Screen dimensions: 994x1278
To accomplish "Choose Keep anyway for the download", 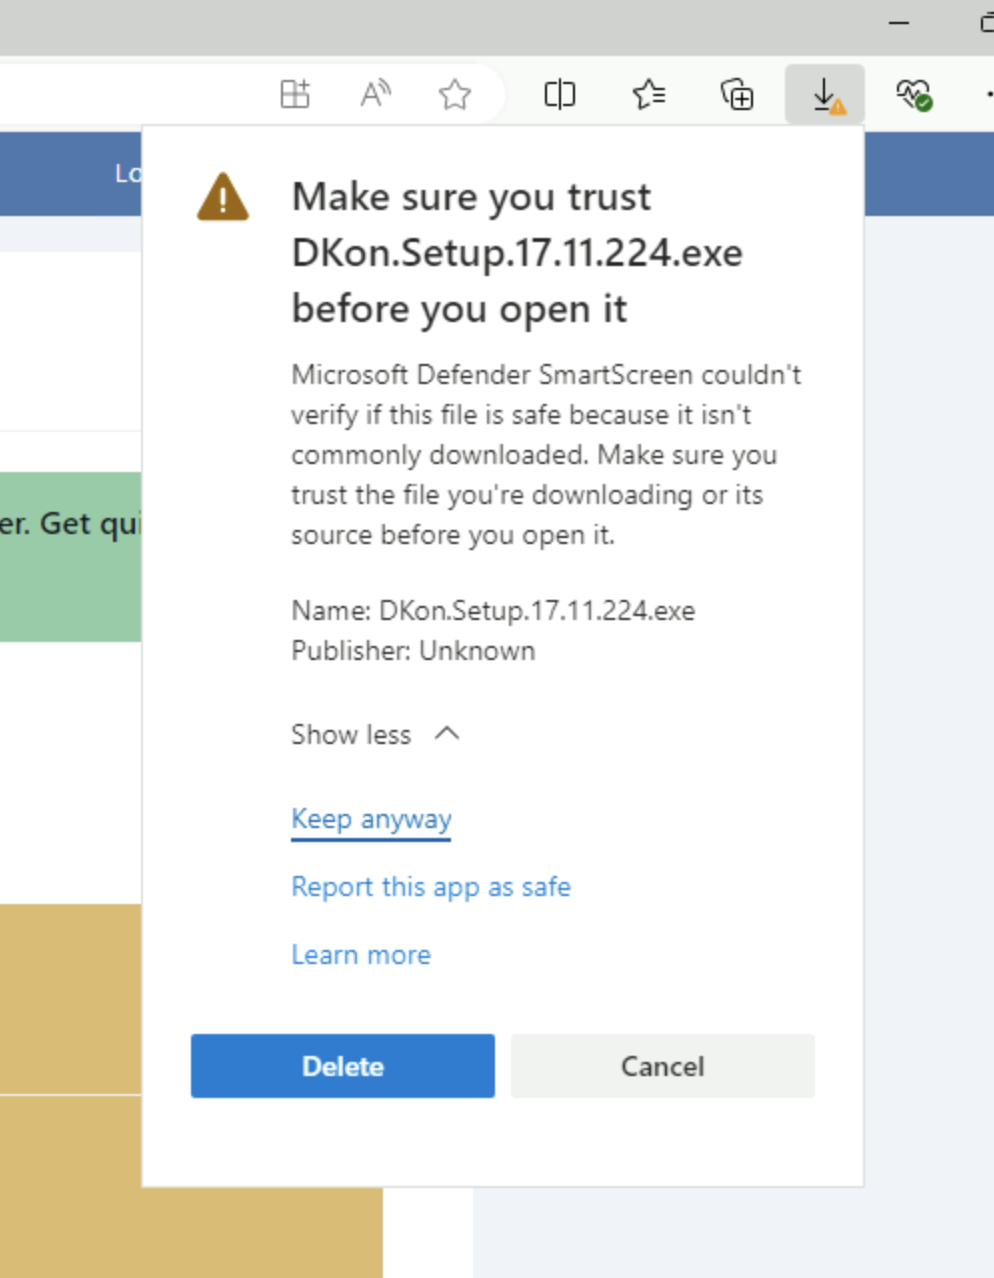I will (x=371, y=819).
